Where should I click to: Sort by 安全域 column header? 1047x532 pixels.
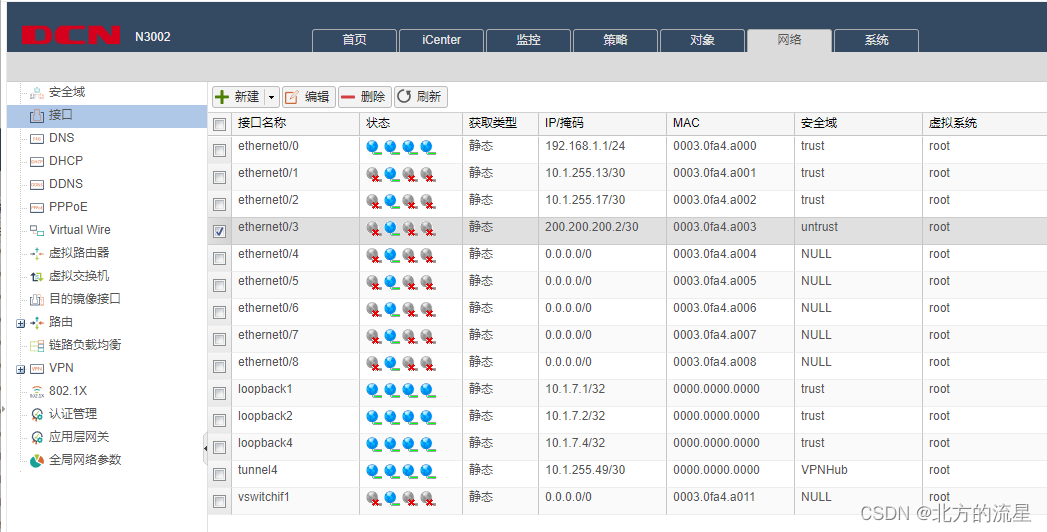(858, 123)
